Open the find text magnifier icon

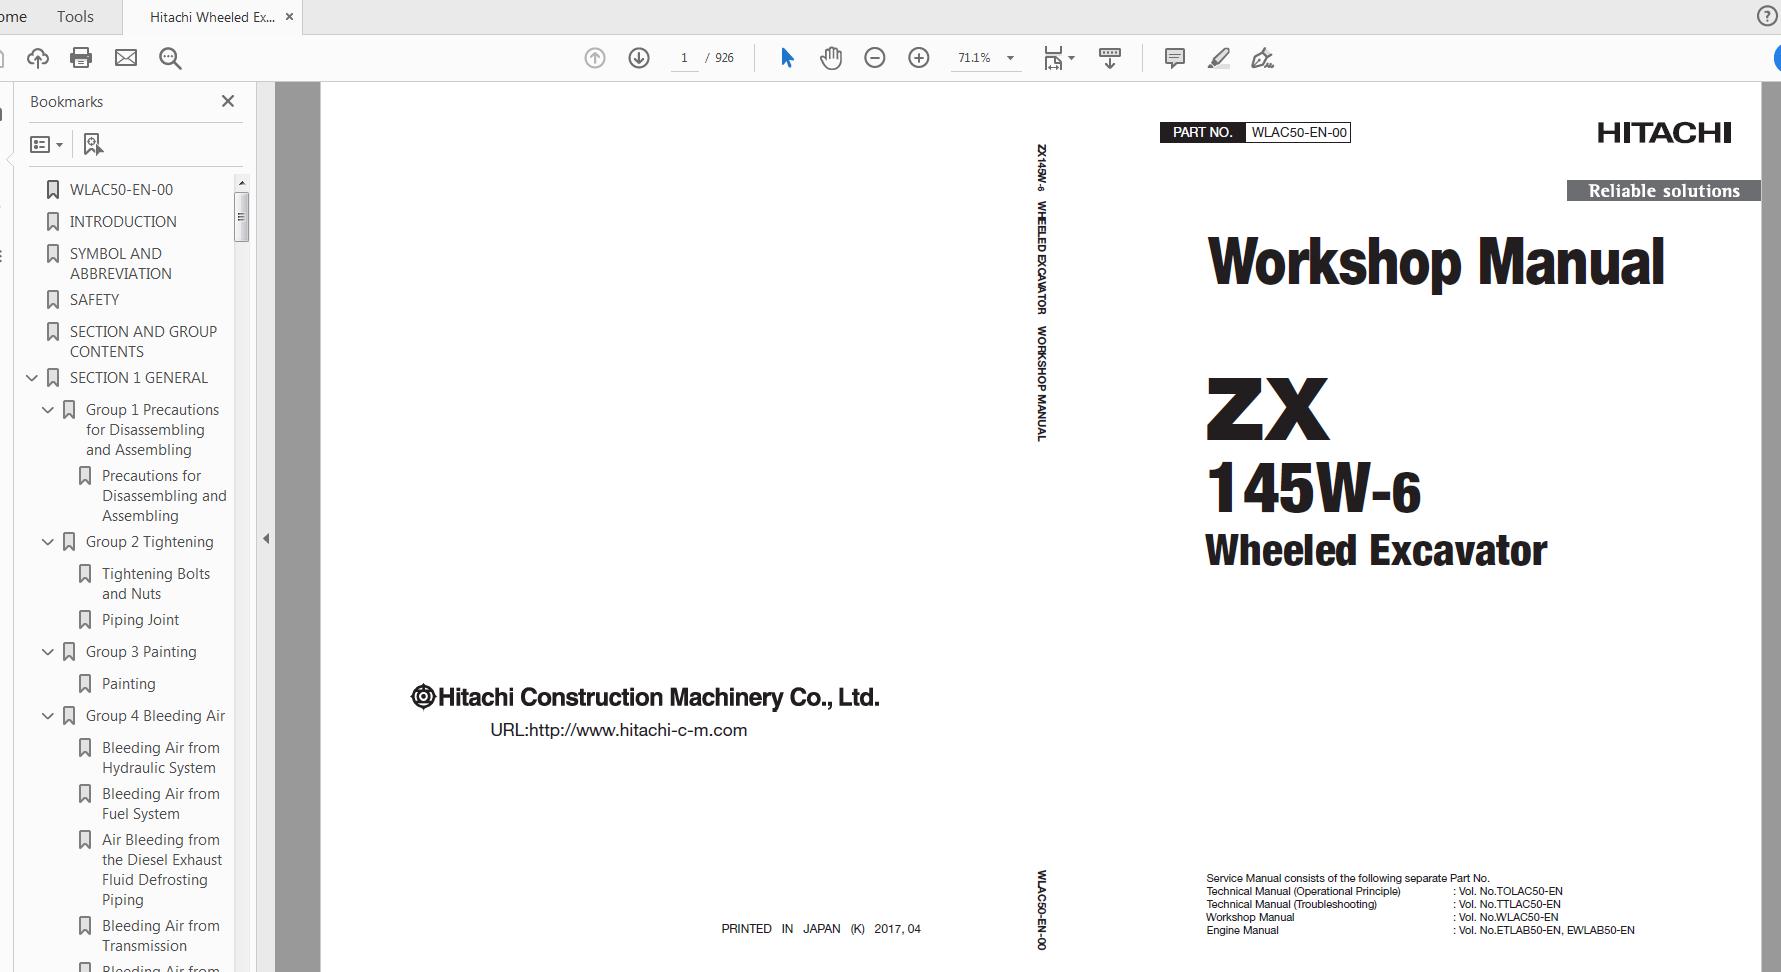click(x=170, y=58)
